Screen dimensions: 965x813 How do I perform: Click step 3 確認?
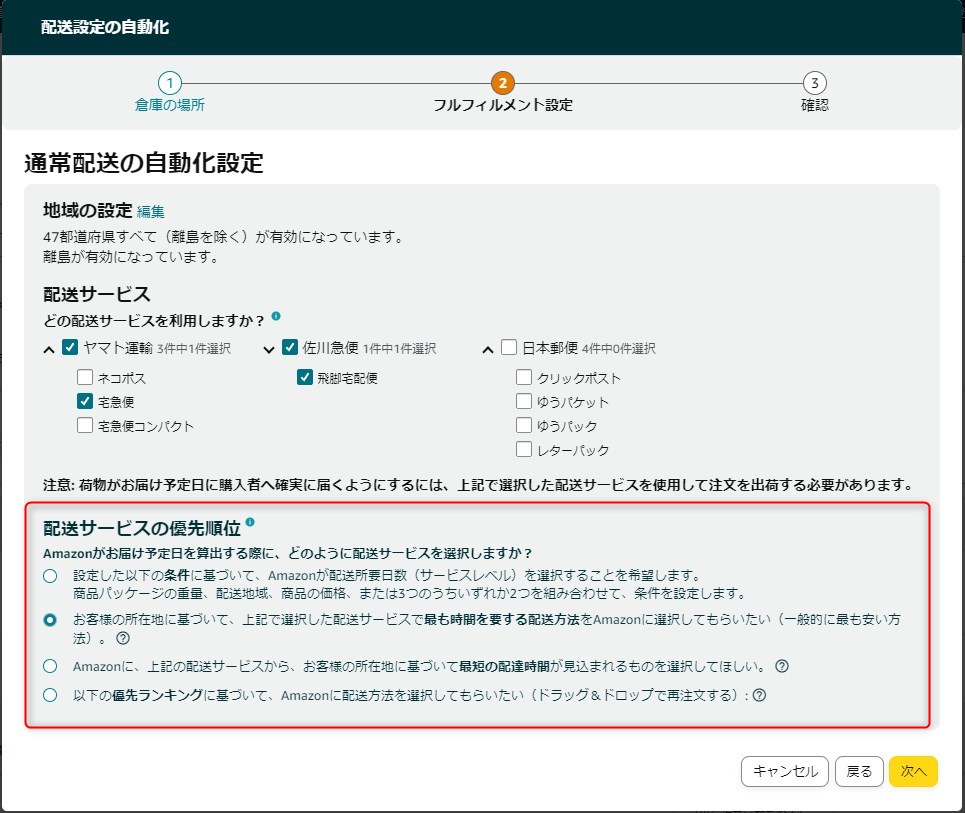point(815,92)
